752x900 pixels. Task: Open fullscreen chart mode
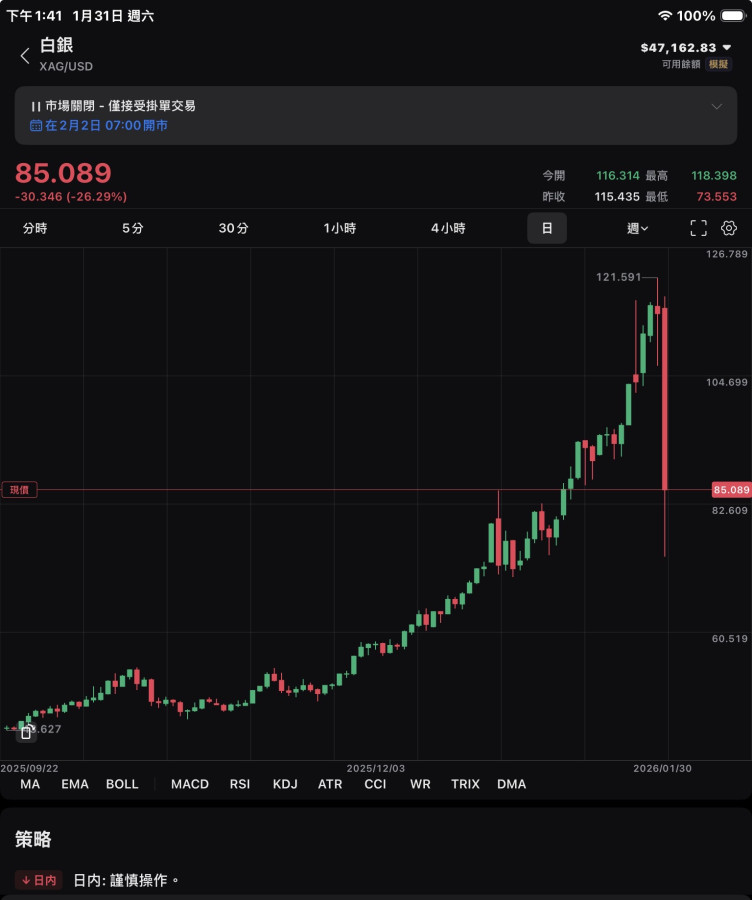point(698,228)
